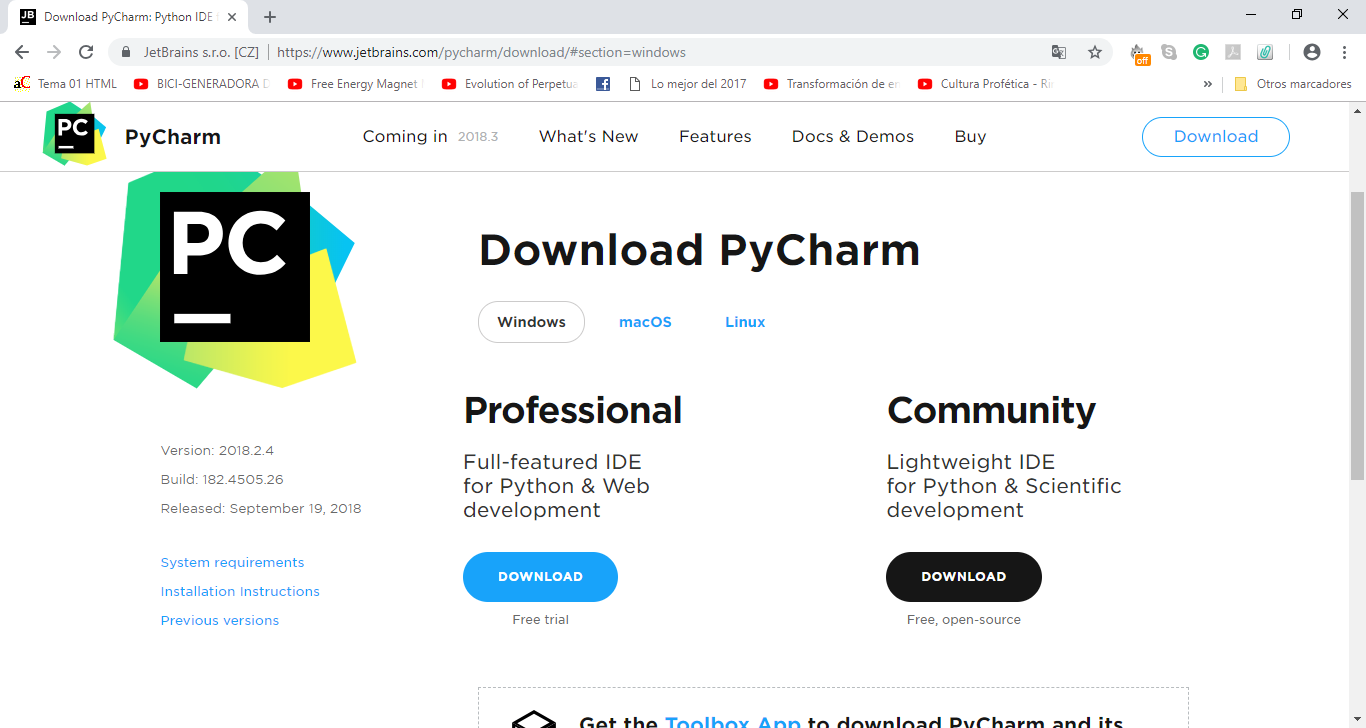Open the 'Docs & Demos' menu item

point(853,137)
